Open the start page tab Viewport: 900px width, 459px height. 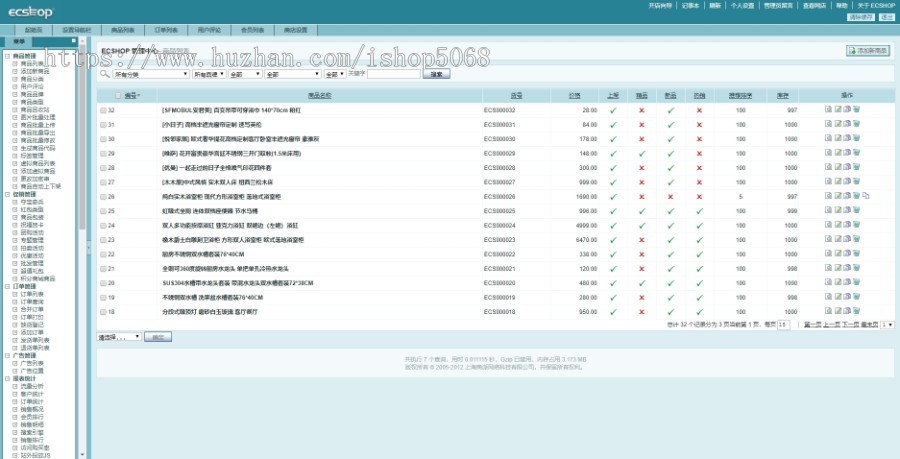point(34,30)
